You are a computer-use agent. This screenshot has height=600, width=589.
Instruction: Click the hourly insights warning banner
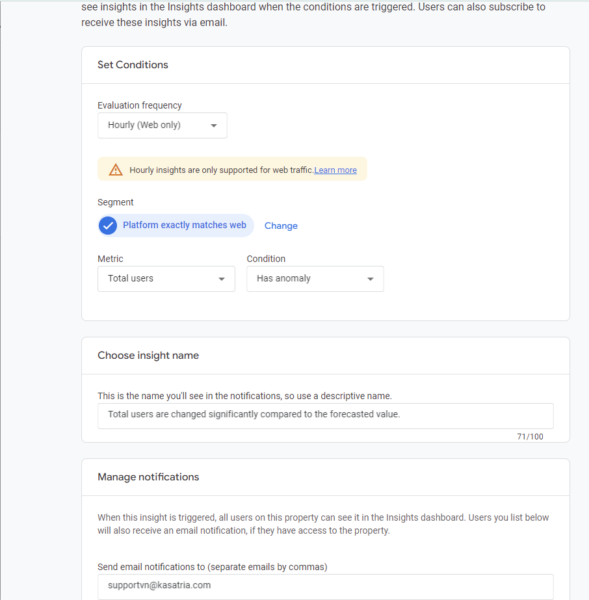coord(232,169)
